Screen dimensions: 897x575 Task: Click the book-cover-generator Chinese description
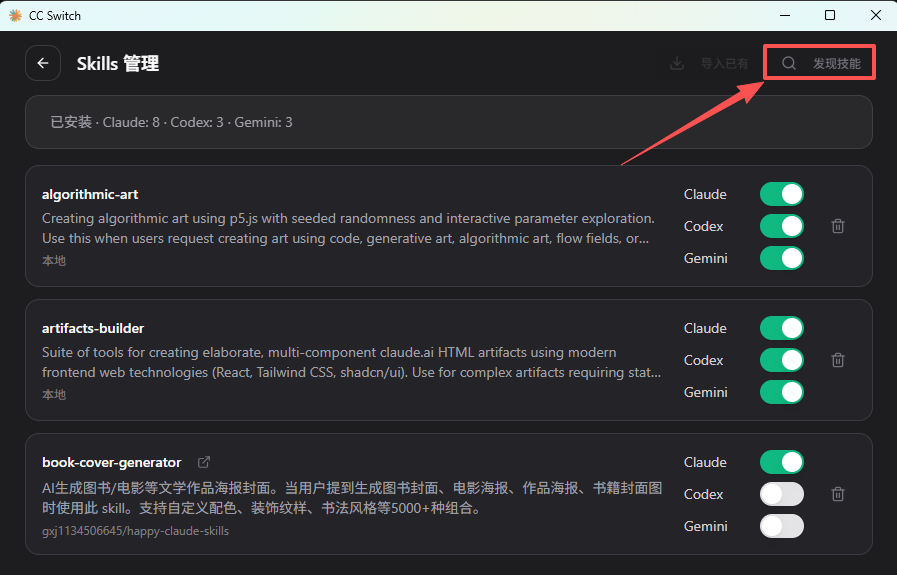click(352, 498)
